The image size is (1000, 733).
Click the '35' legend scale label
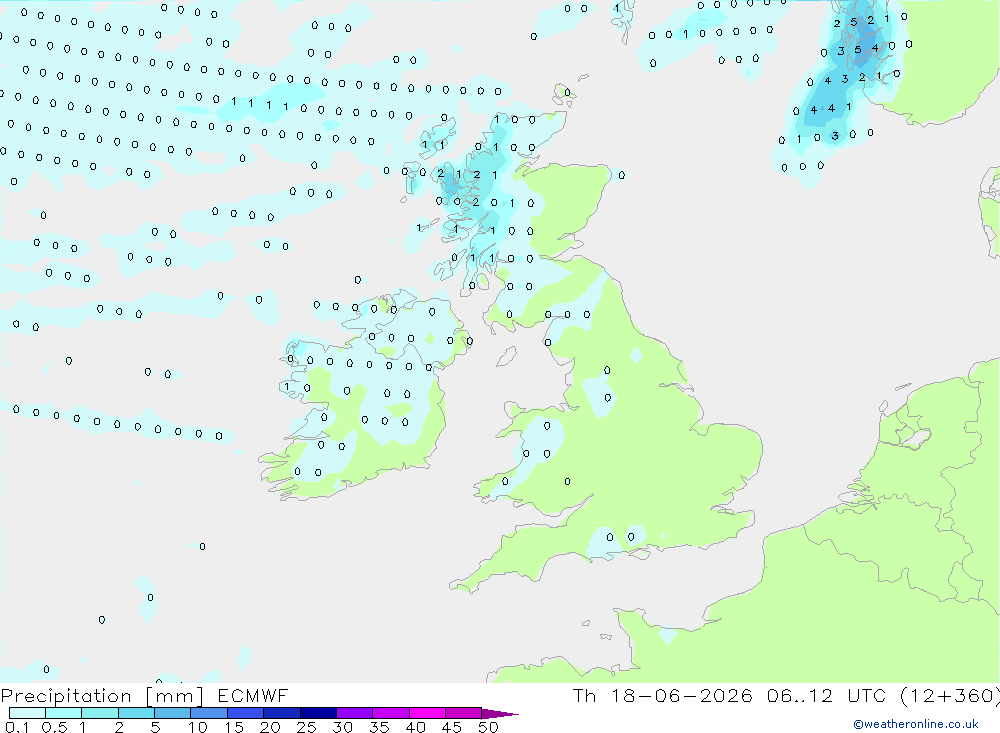379,727
